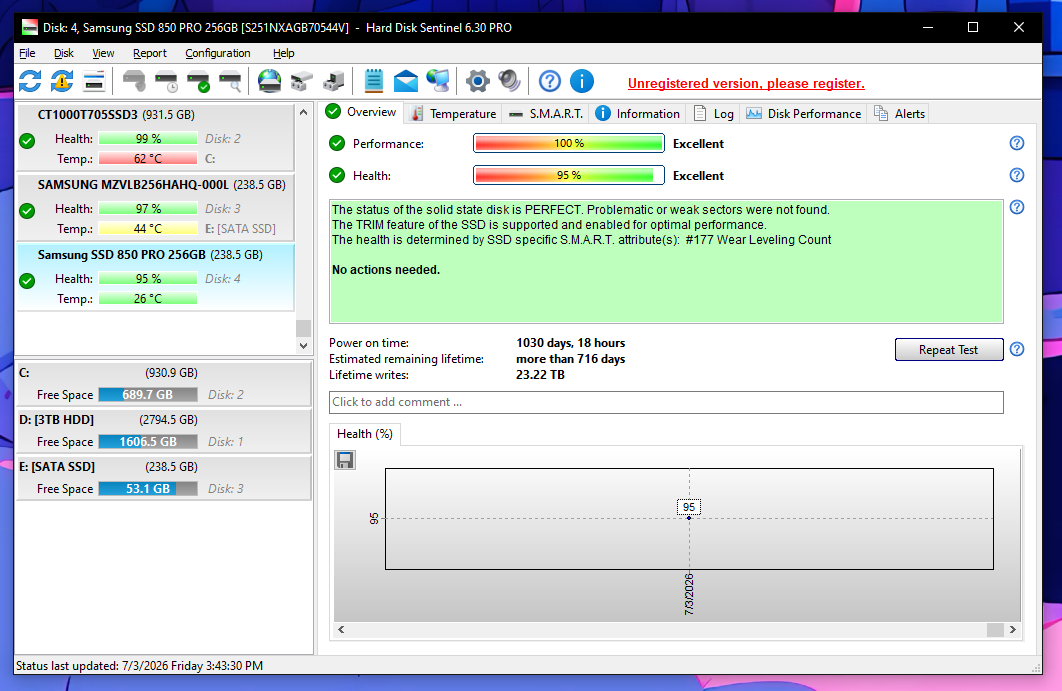Save the health graph with floppy icon
The height and width of the screenshot is (691, 1062).
click(x=345, y=460)
